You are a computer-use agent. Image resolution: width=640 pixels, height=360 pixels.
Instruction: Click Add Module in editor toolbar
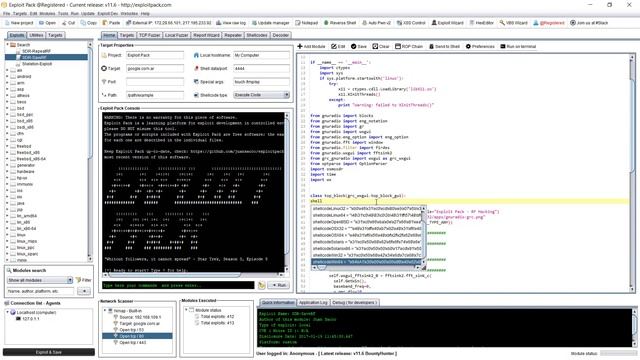[311, 47]
